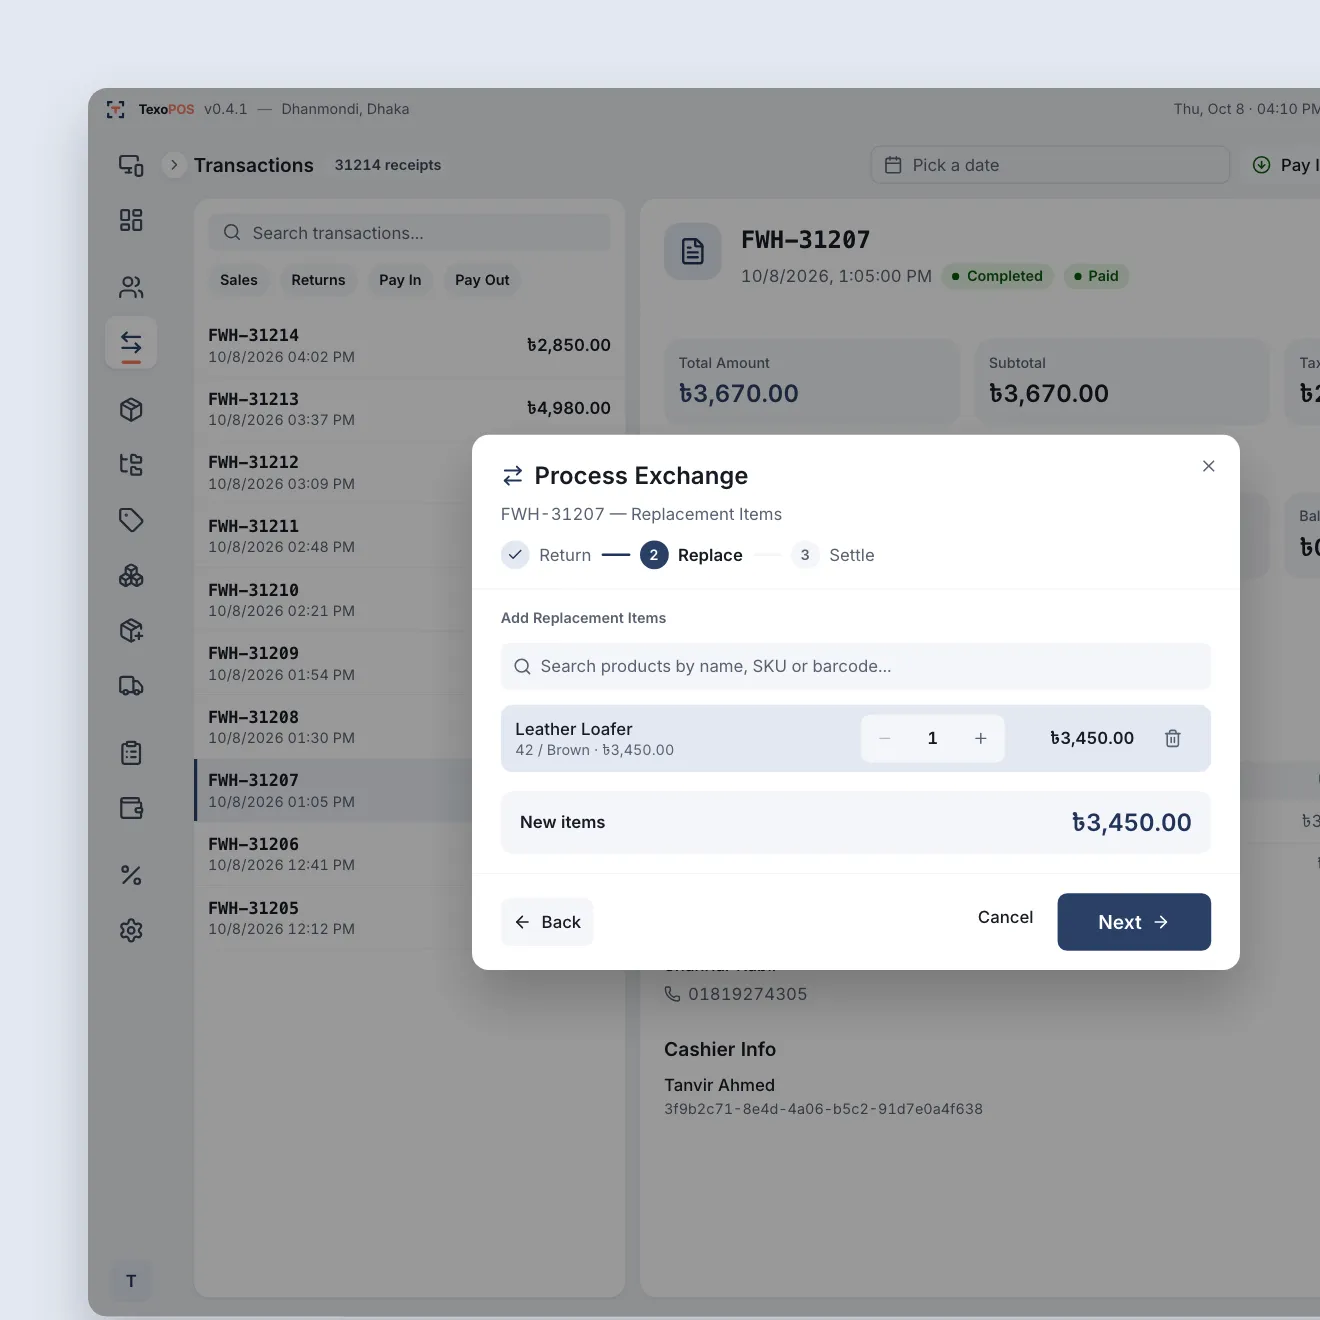Open the user avatar T

click(131, 1281)
